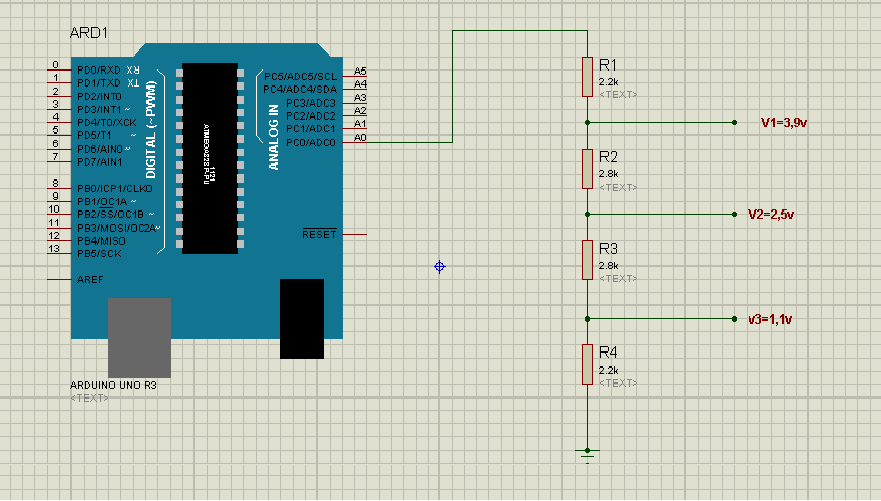881x501 pixels.
Task: Click the blue origin marker crosshair
Action: 439,267
